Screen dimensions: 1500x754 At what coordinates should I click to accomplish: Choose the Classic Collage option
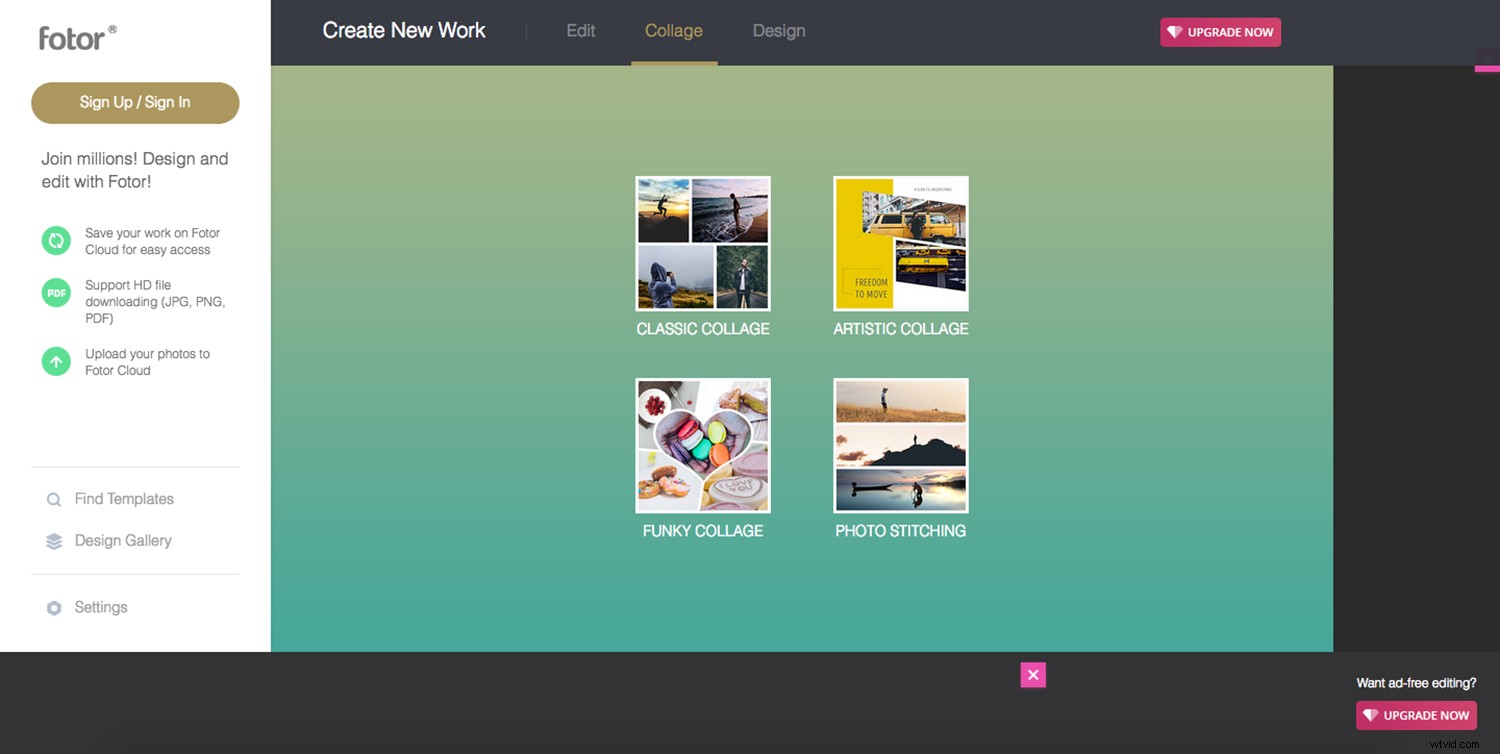click(x=702, y=243)
